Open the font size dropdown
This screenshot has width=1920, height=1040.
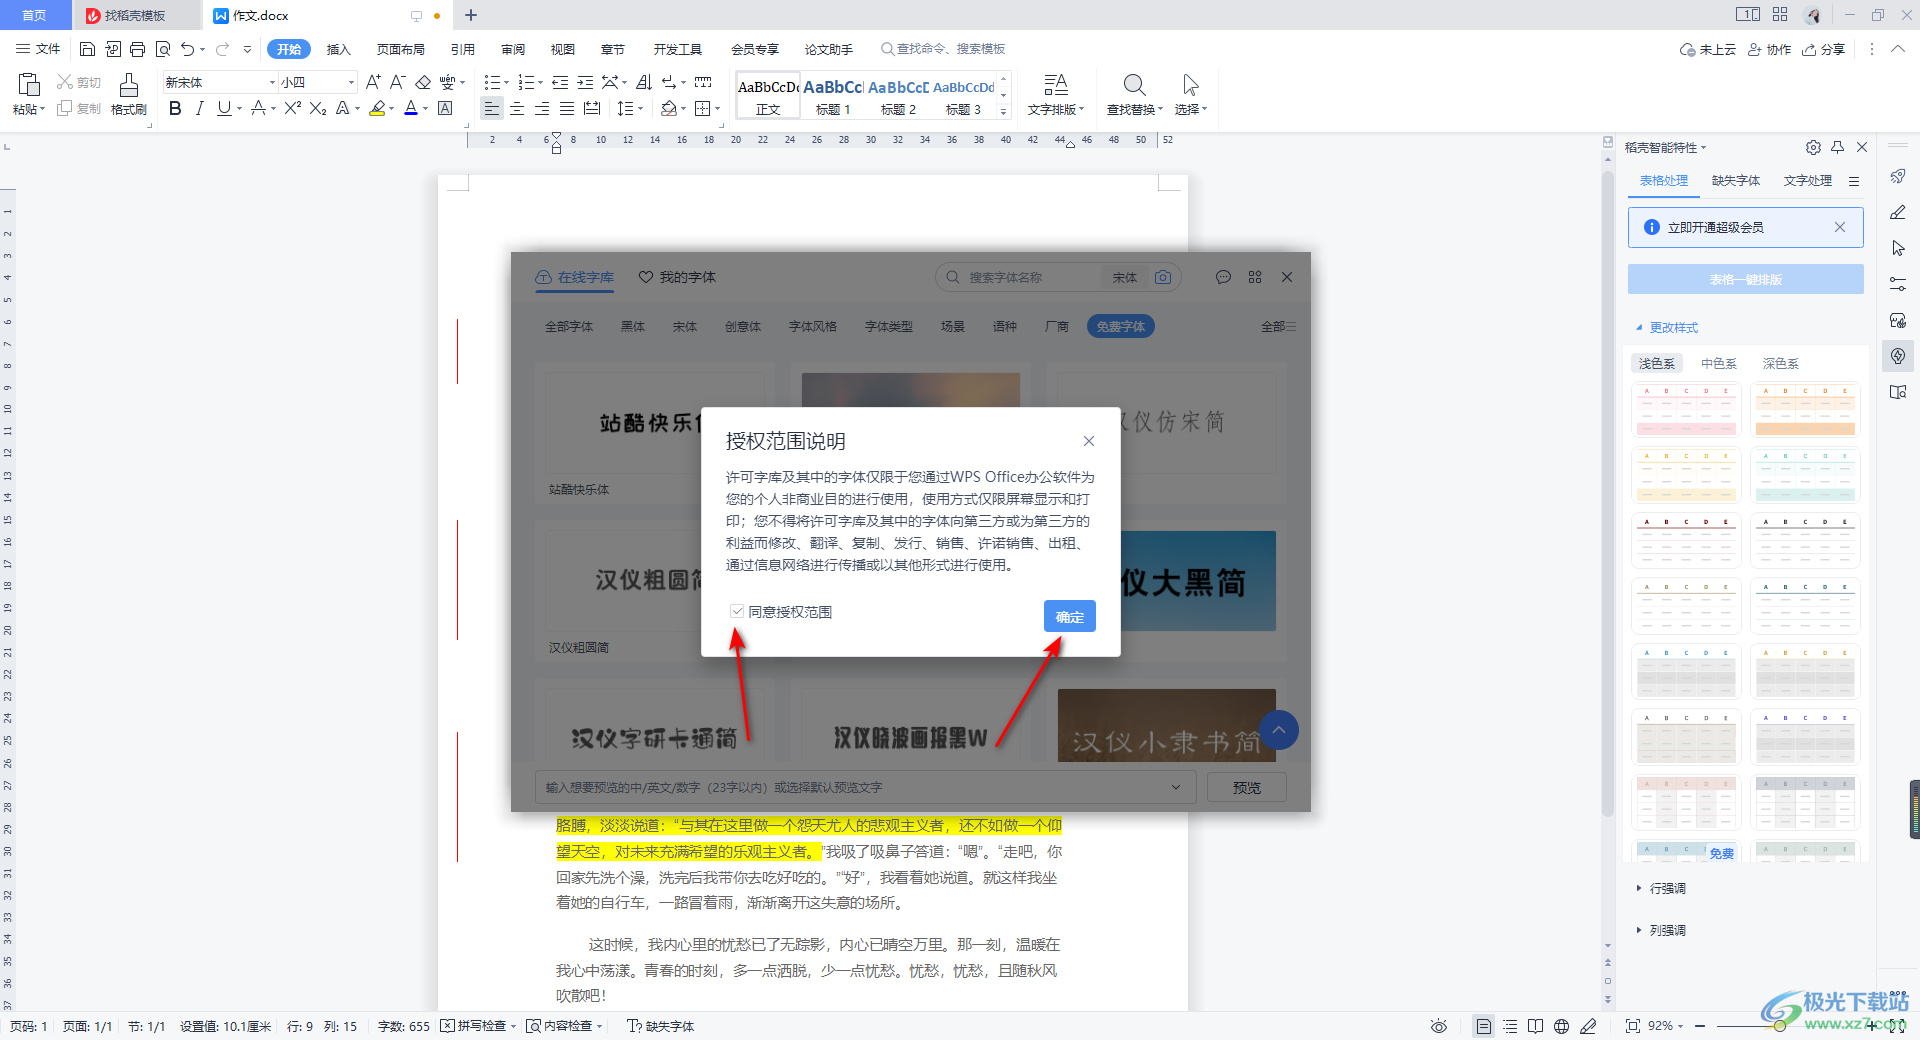[351, 82]
